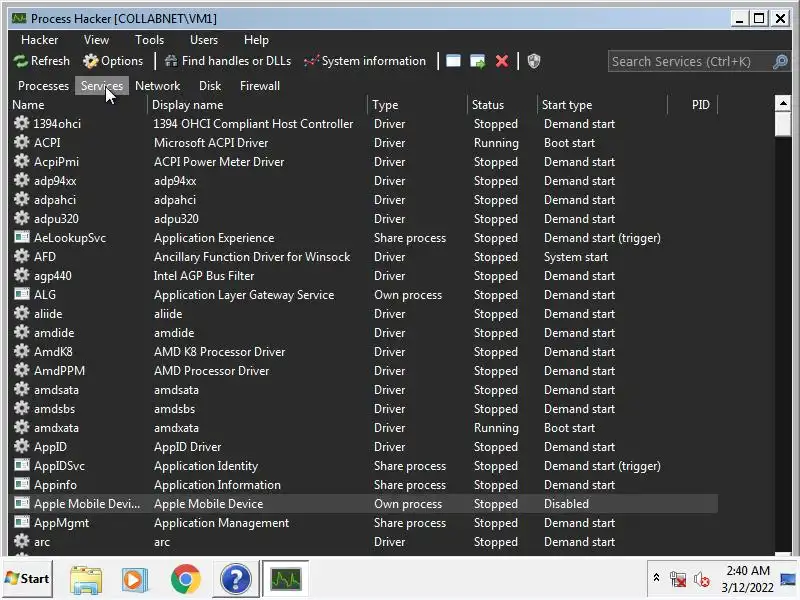Open the Hacker menu
Image resolution: width=800 pixels, height=600 pixels.
click(39, 40)
